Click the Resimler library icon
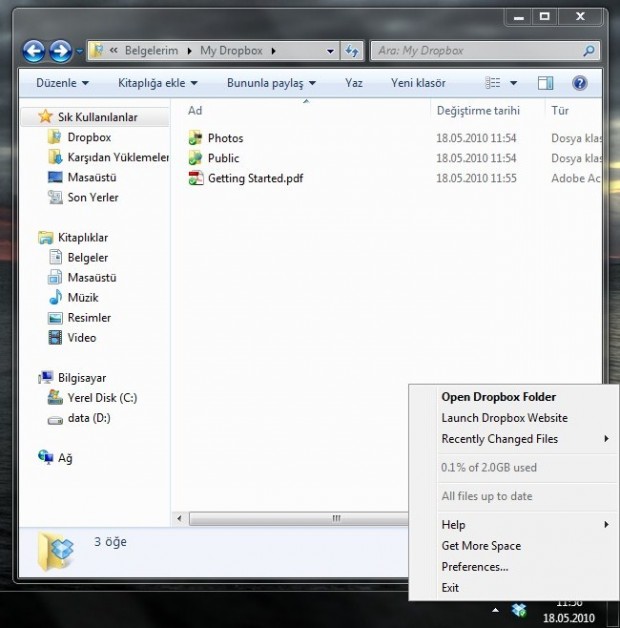 click(55, 318)
